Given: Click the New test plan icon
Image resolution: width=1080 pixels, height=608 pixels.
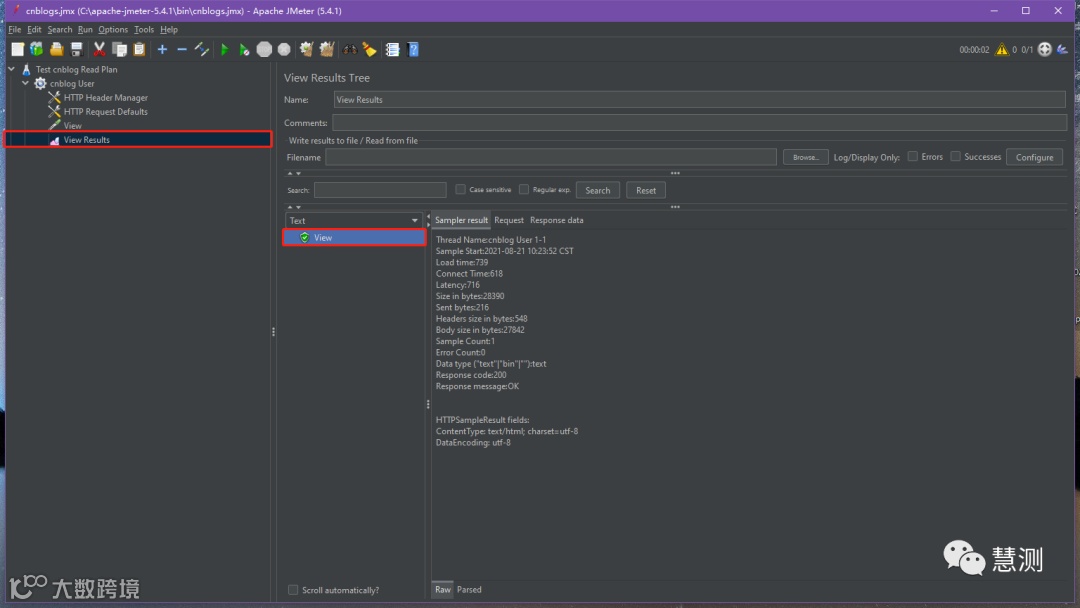Looking at the screenshot, I should point(17,50).
